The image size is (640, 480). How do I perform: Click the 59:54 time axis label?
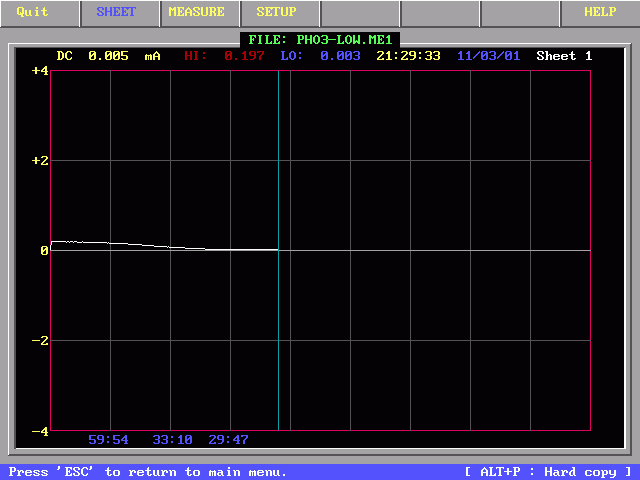pyautogui.click(x=108, y=439)
